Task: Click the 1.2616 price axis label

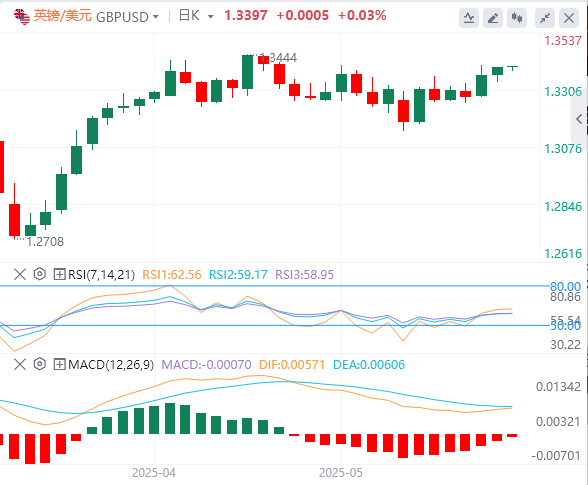Action: pos(563,254)
